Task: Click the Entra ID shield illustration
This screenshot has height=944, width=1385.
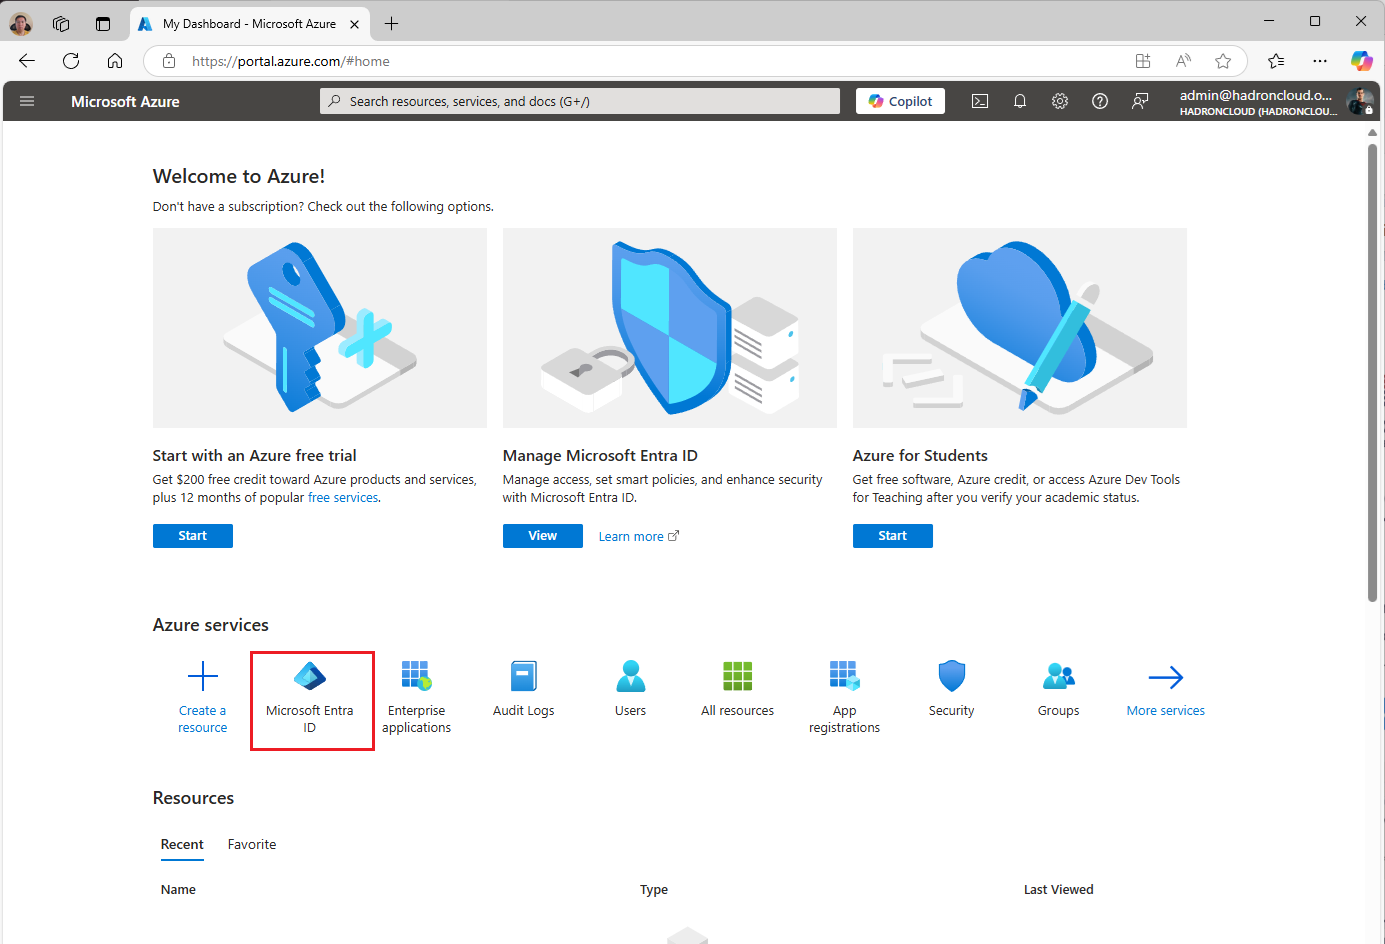Action: coord(670,328)
